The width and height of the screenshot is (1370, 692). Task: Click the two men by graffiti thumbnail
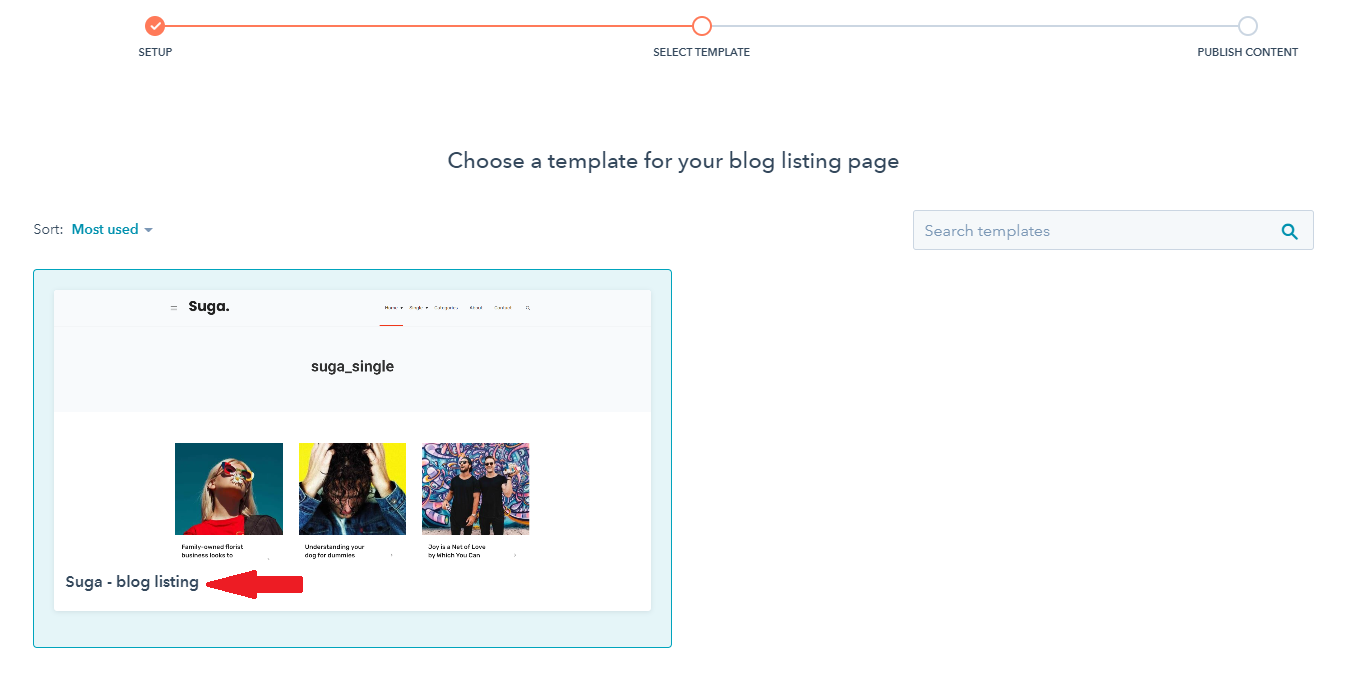coord(475,489)
